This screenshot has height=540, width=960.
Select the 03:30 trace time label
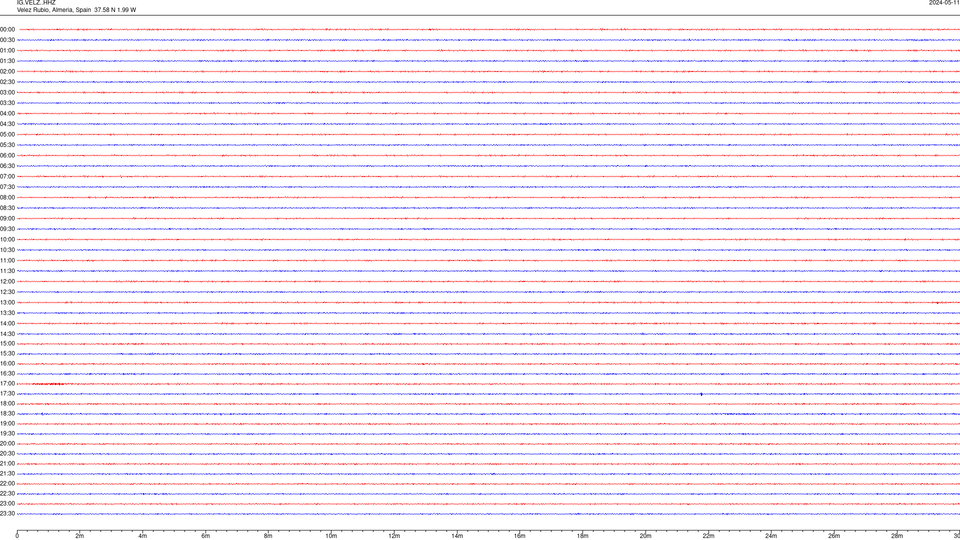(x=7, y=103)
